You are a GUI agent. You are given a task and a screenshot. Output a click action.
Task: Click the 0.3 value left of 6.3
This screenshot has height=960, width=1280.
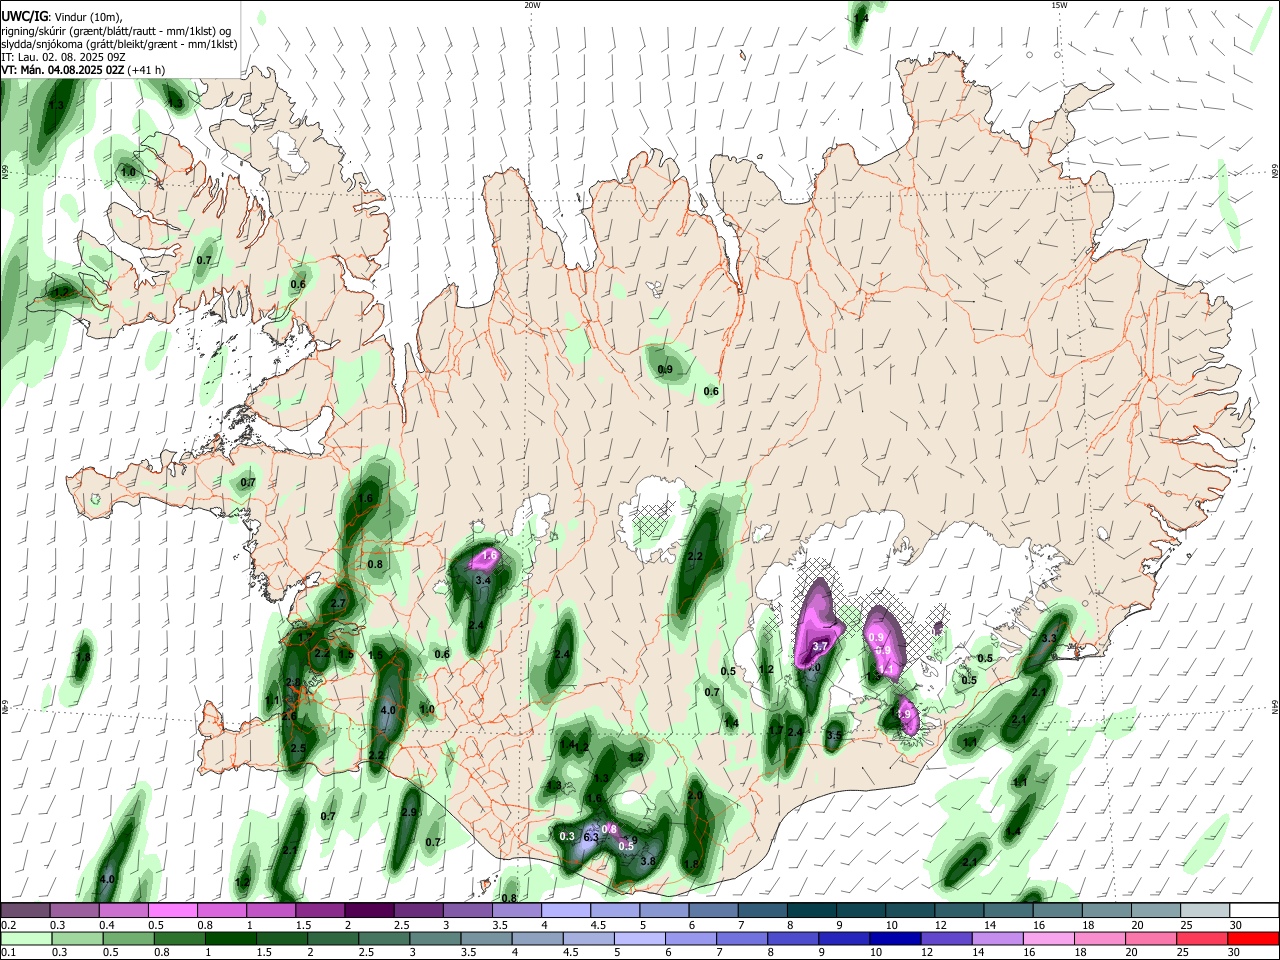pyautogui.click(x=567, y=836)
